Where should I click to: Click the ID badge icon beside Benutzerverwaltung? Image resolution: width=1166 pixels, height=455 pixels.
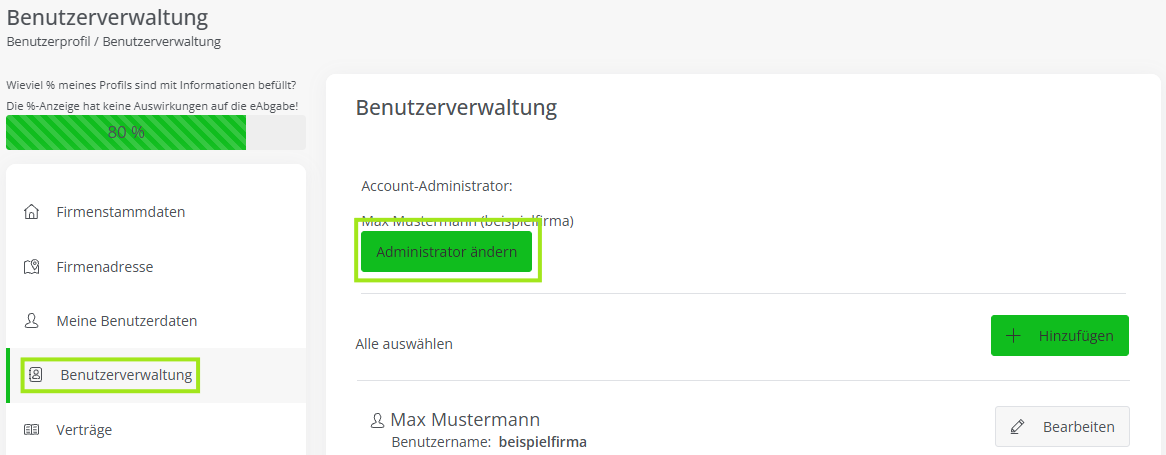(36, 375)
